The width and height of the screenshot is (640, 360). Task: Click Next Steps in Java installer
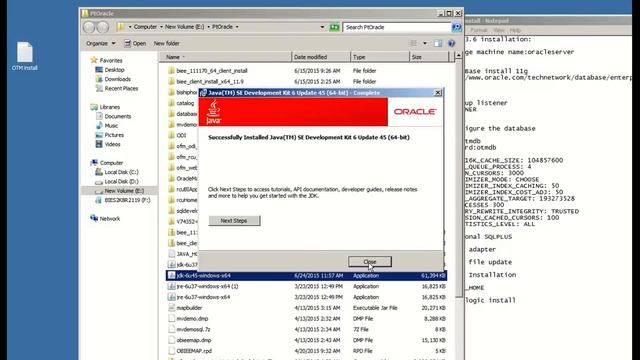point(234,220)
